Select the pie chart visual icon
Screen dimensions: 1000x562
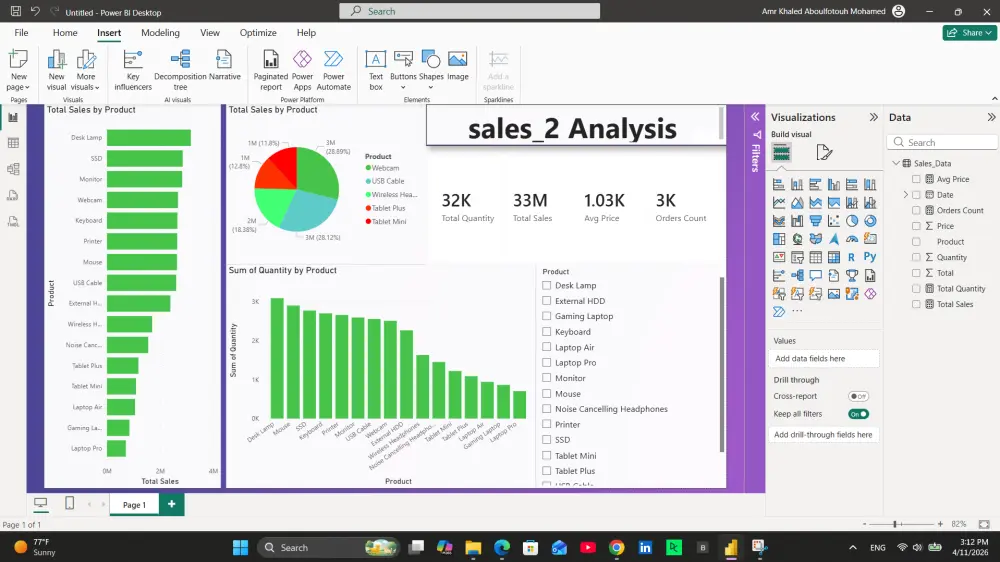pos(852,221)
